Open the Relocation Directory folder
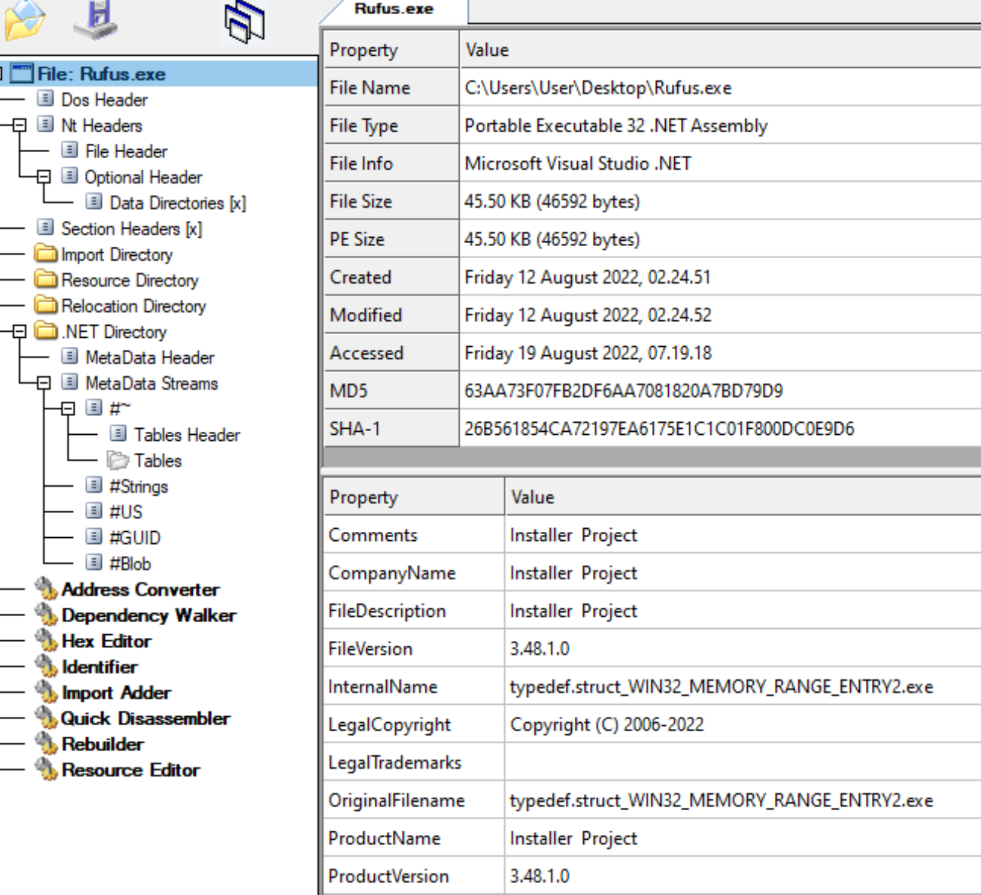 click(x=133, y=306)
